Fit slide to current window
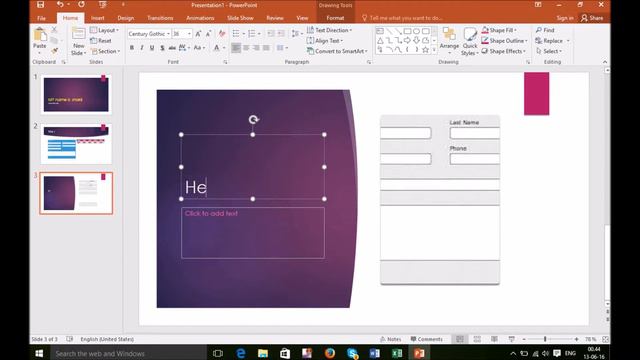 coord(605,339)
